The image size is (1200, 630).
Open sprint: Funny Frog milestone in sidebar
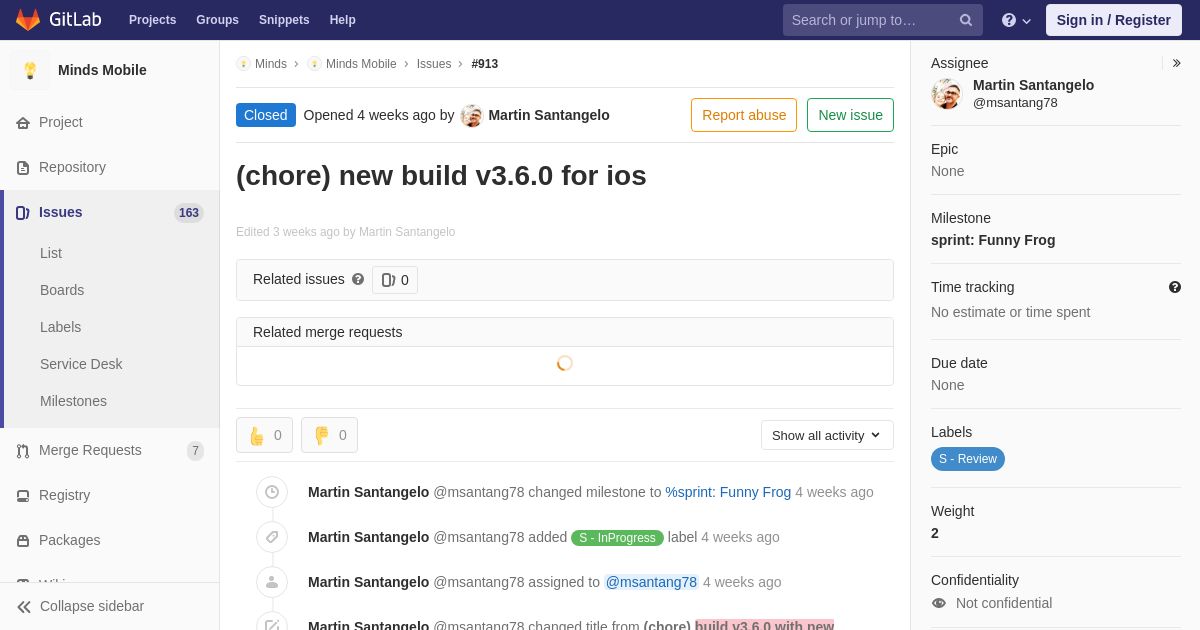click(x=993, y=240)
